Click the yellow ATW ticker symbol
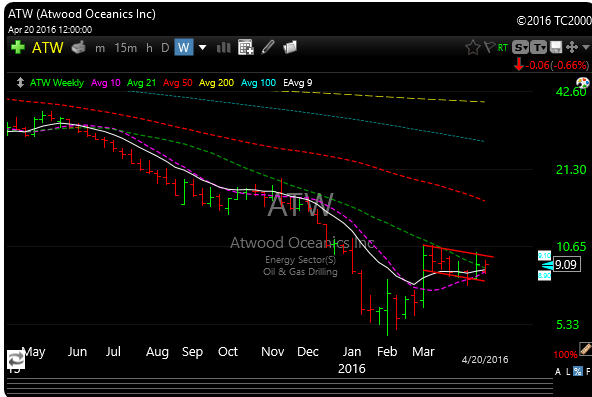Screen dimensions: 592x397 point(48,48)
